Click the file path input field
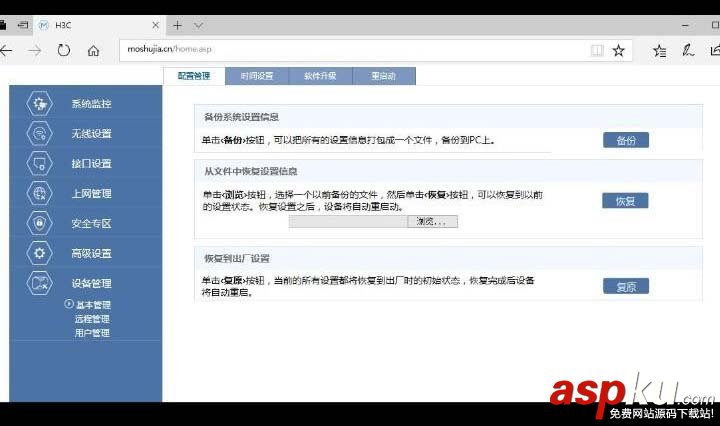This screenshot has height=426, width=720. (348, 222)
